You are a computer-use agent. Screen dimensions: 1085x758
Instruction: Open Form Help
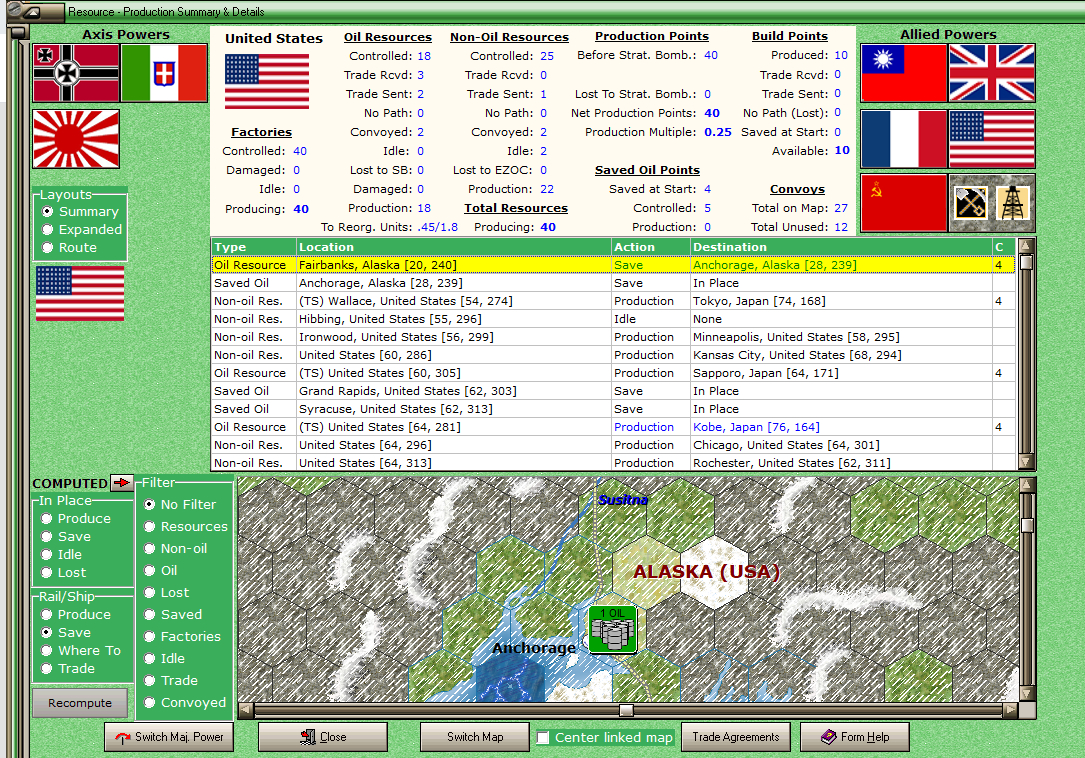click(x=855, y=737)
